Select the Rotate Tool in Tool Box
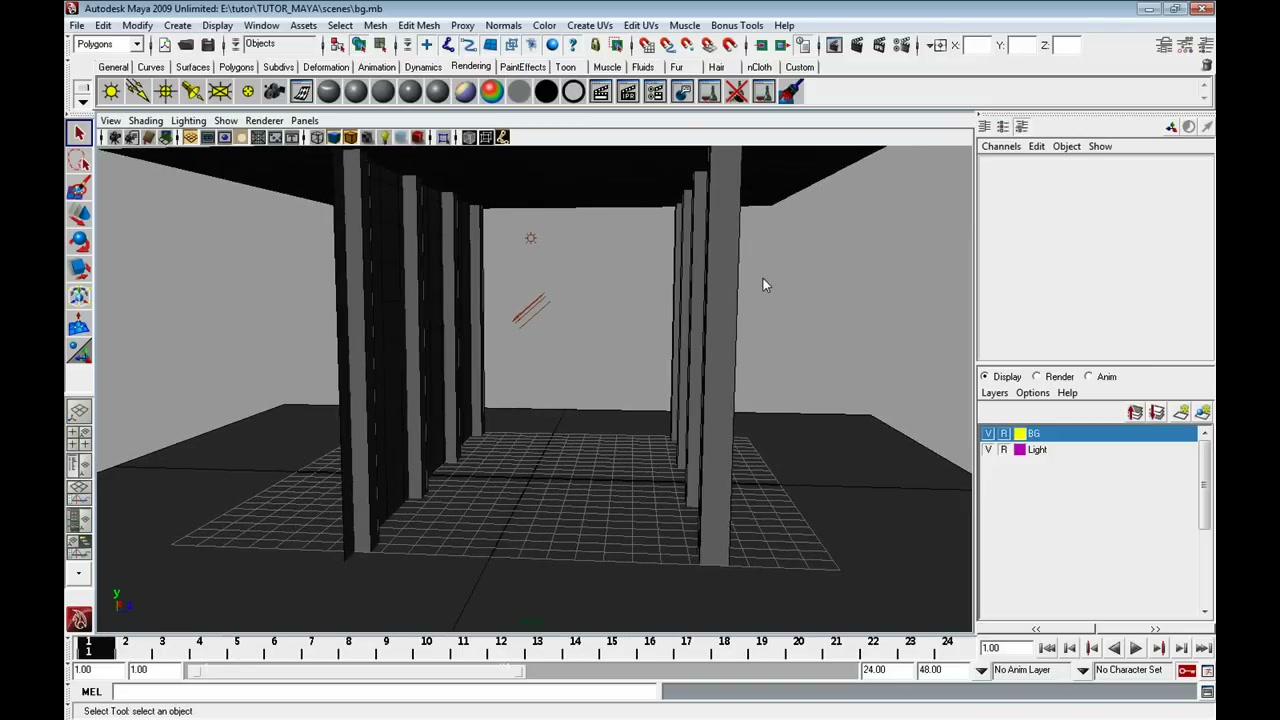Screen dimensions: 1280x720 click(x=79, y=242)
